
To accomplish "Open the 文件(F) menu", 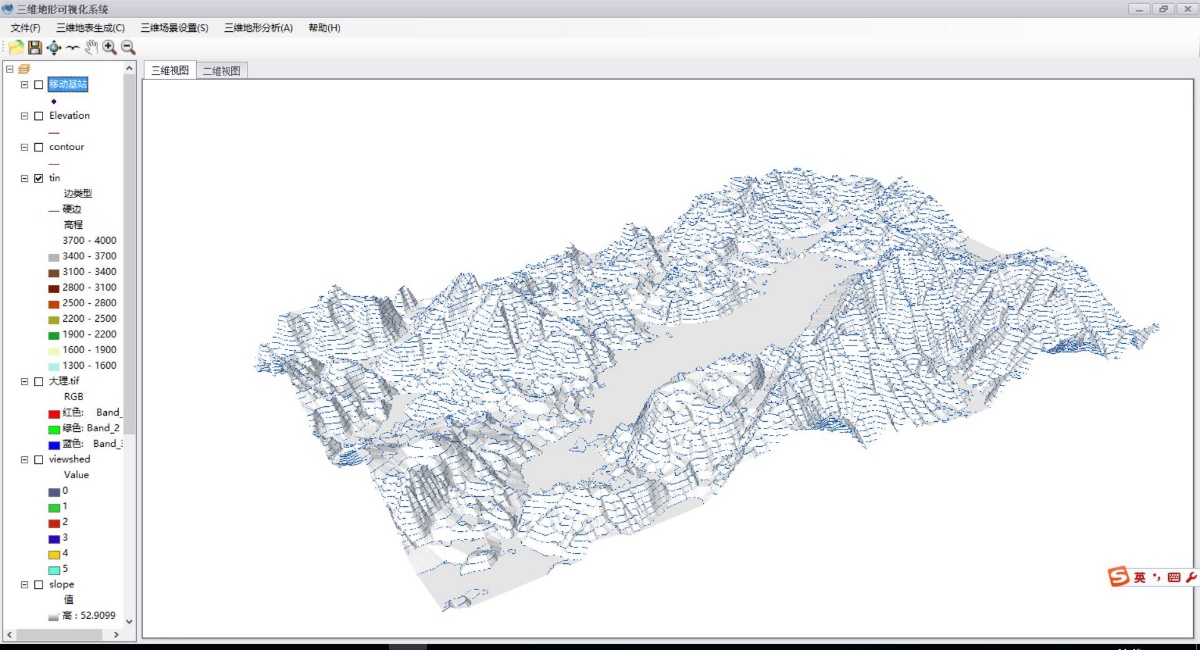I will point(25,28).
